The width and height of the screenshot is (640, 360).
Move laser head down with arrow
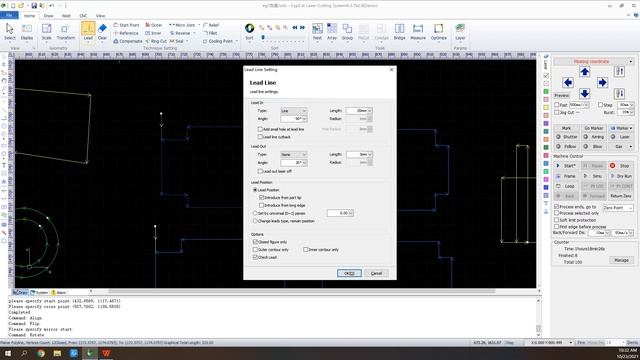click(x=584, y=93)
